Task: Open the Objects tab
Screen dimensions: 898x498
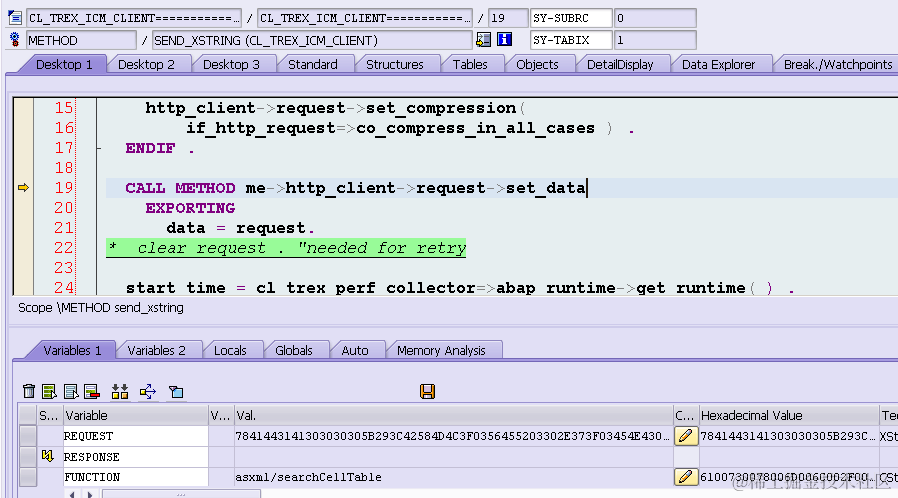Action: click(x=537, y=64)
